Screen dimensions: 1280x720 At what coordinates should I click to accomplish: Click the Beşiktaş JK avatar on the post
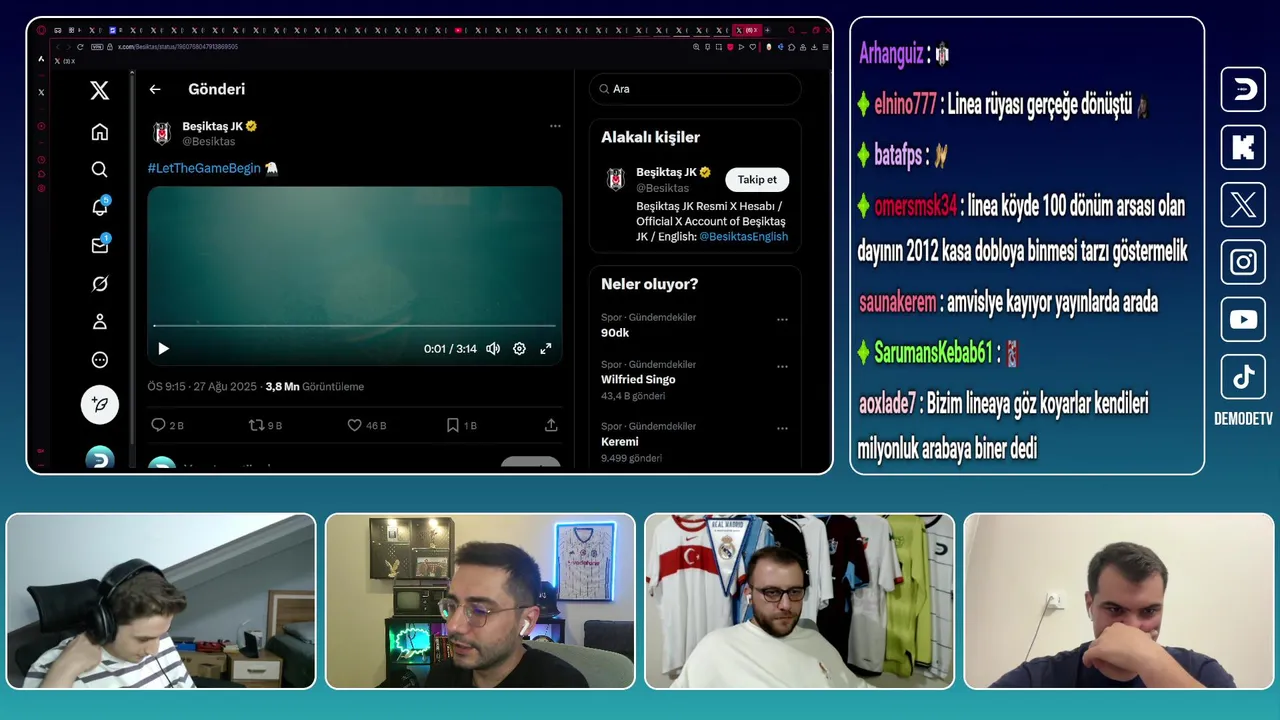(162, 134)
